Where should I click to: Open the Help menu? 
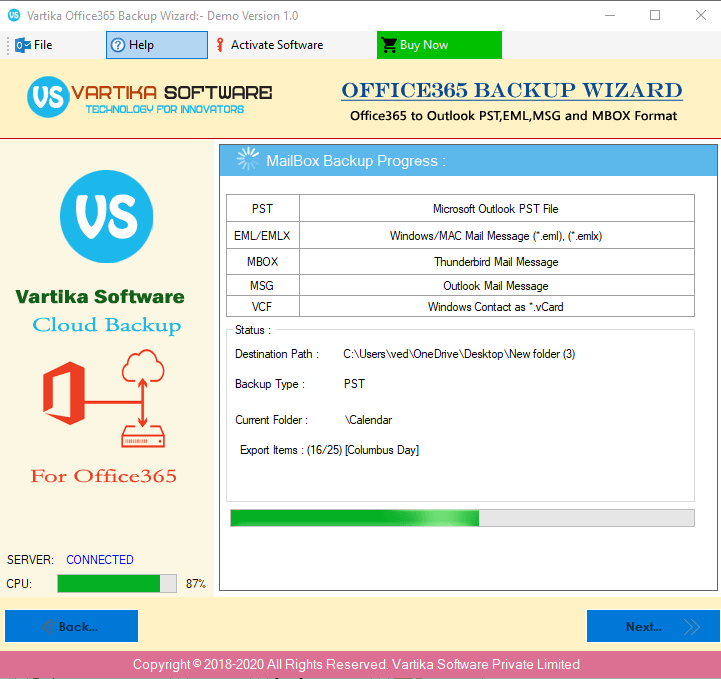point(157,45)
